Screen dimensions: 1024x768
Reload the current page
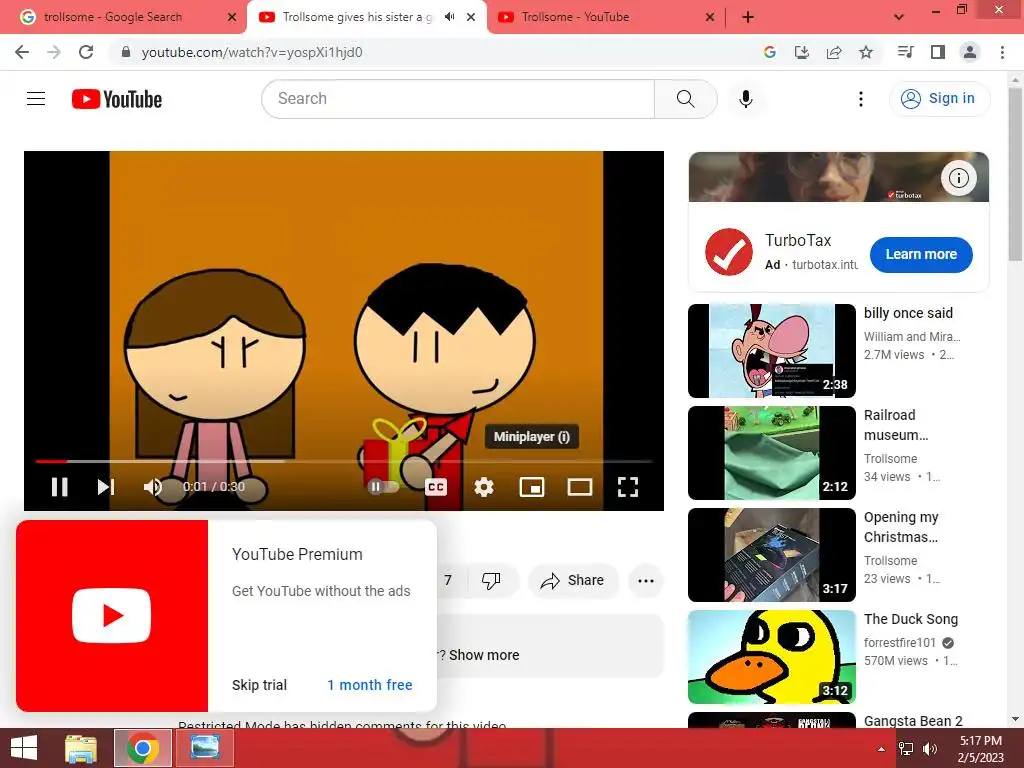(86, 52)
